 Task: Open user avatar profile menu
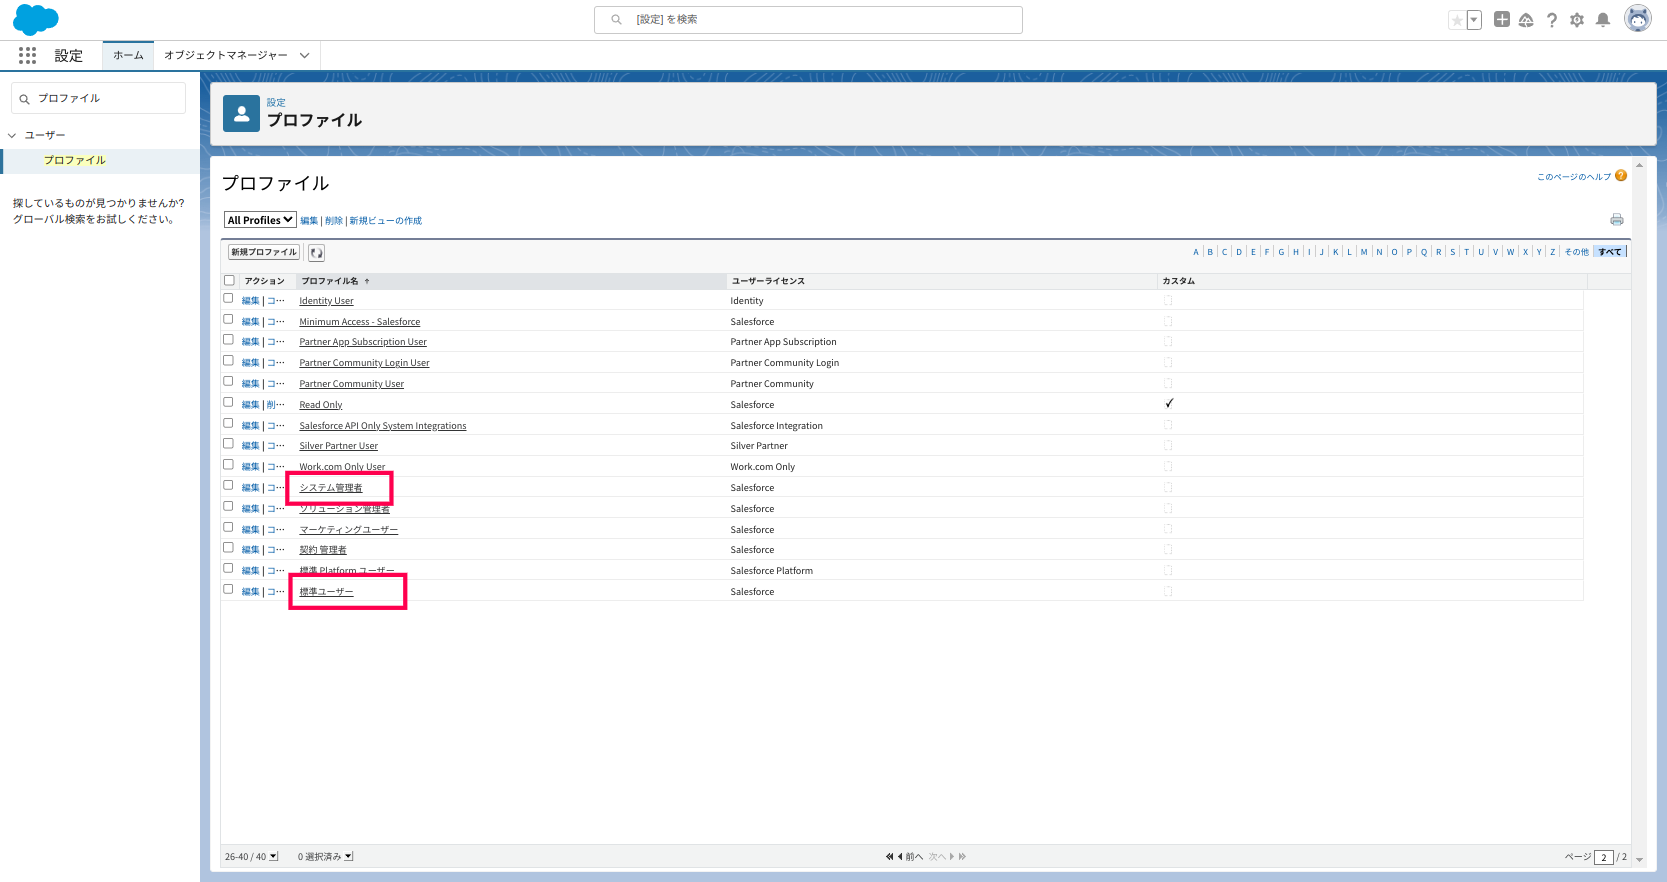click(1638, 19)
